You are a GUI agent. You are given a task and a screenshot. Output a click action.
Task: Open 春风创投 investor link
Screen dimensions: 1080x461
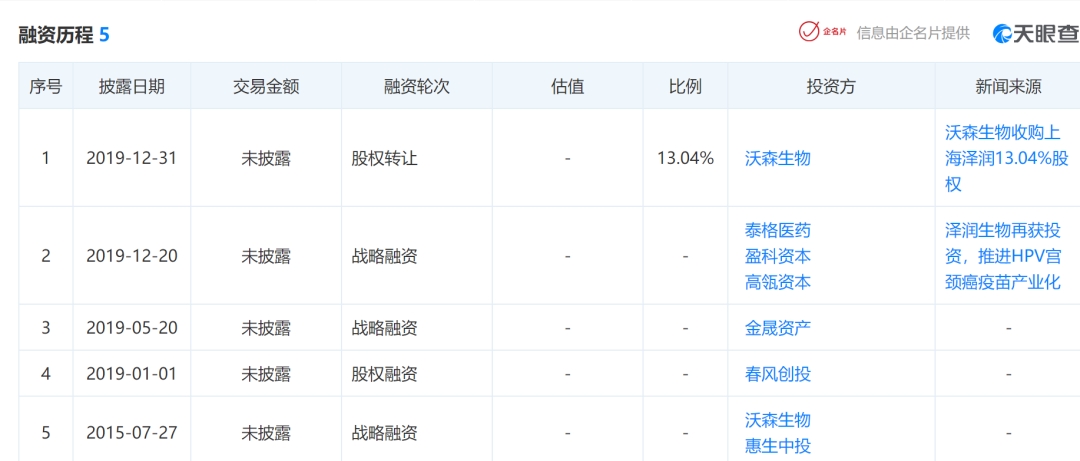(778, 374)
